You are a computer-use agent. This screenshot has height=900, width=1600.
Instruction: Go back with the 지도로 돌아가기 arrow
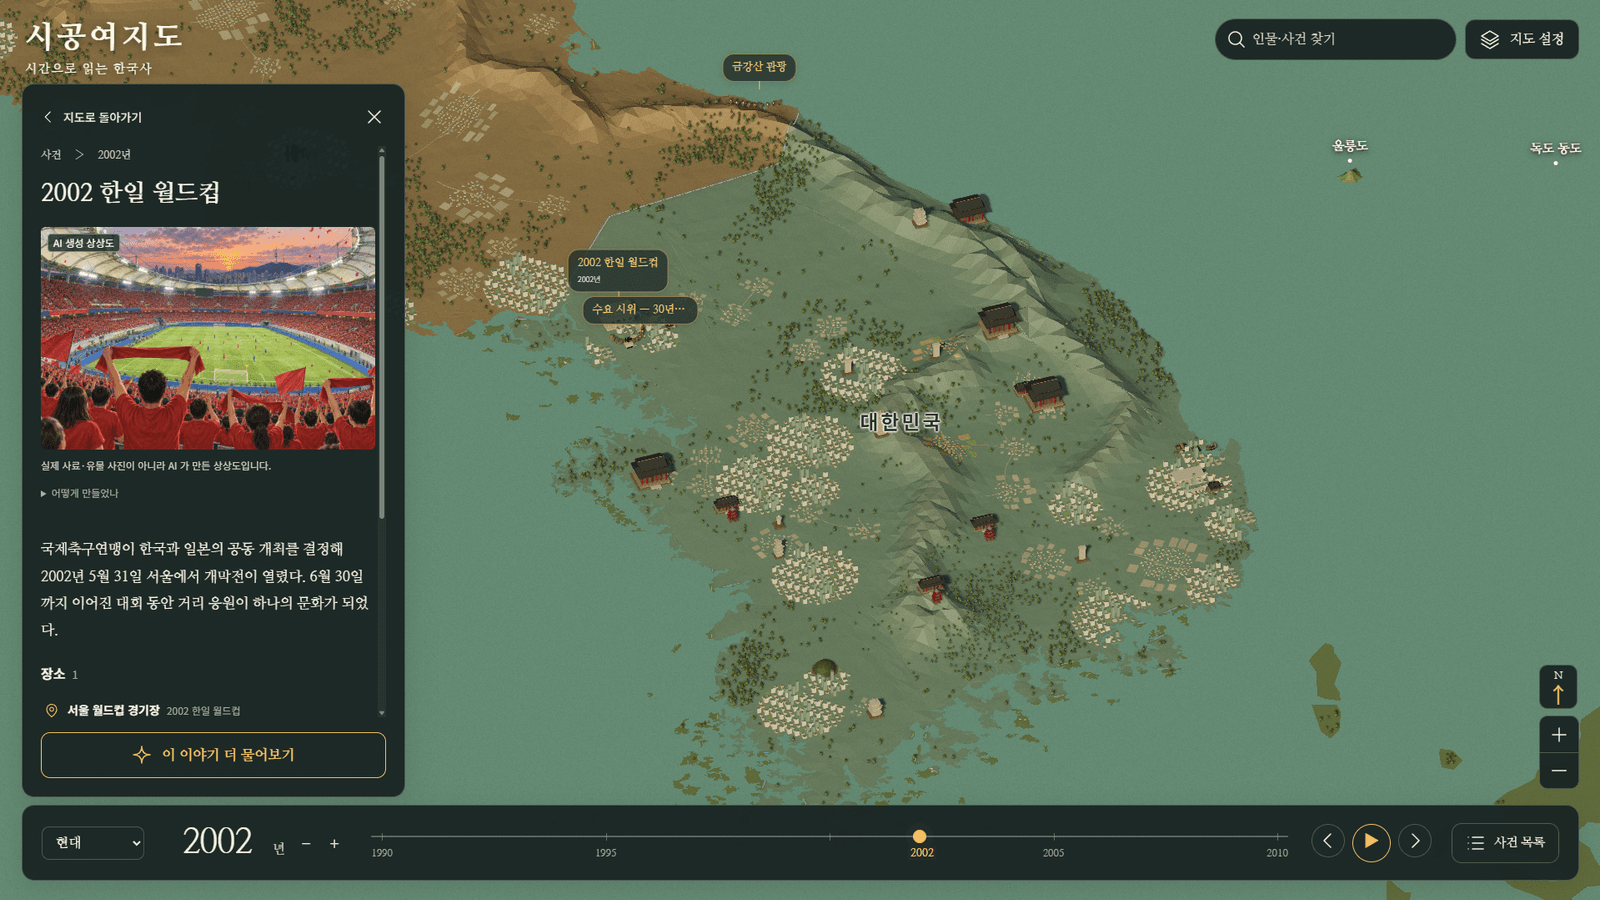47,117
